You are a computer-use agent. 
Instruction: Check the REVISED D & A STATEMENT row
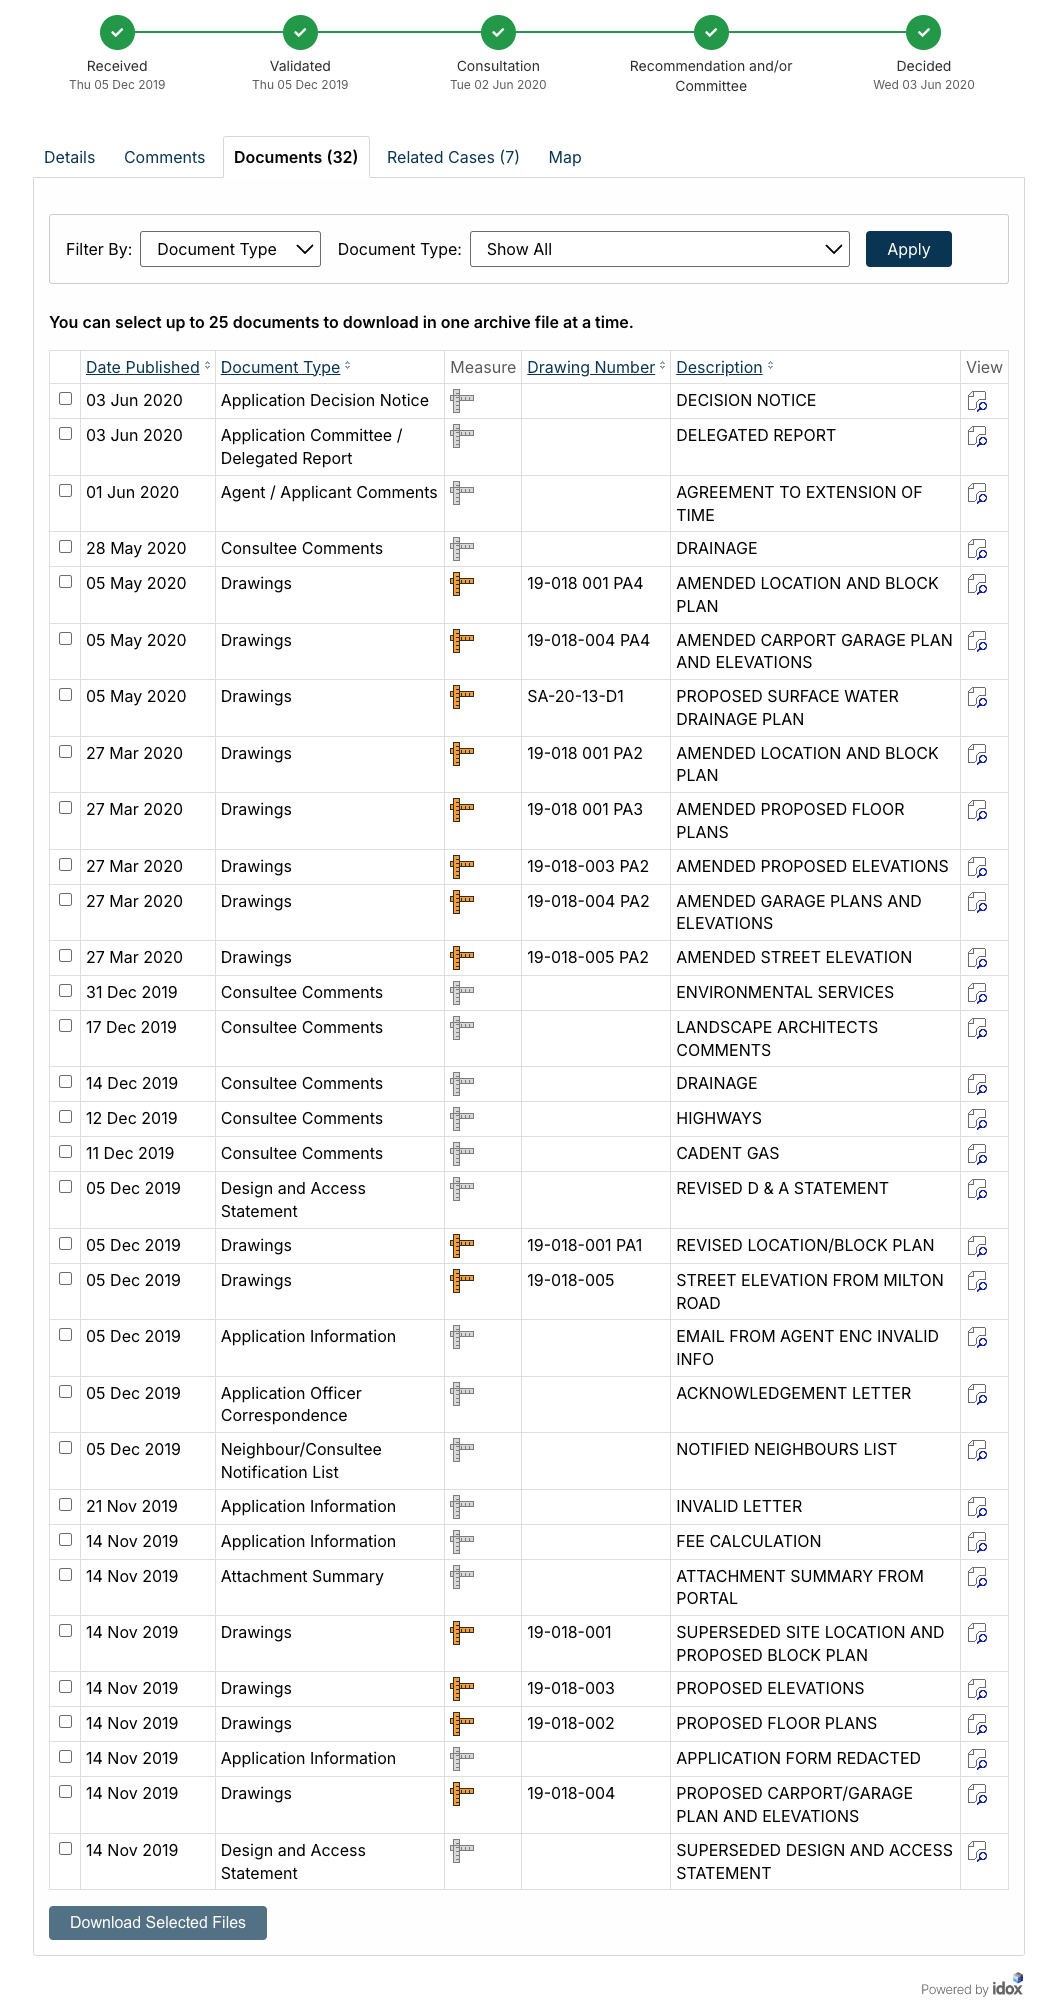[66, 1187]
